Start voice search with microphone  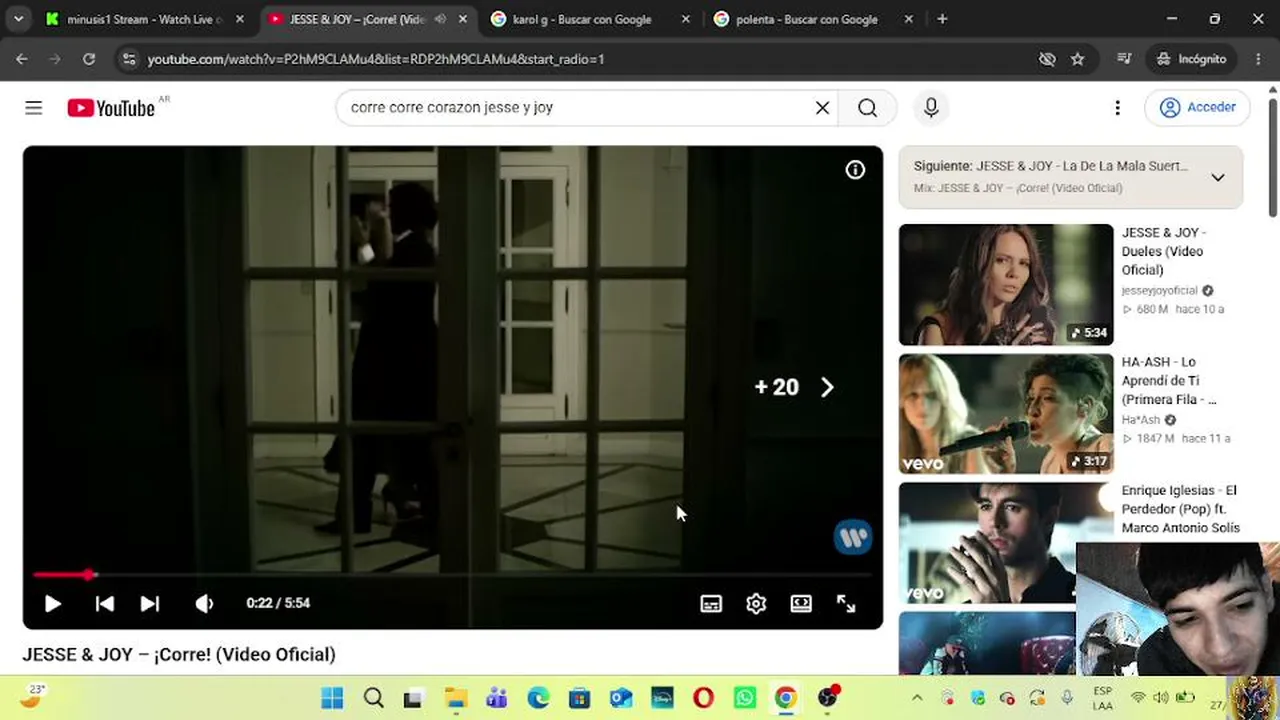pyautogui.click(x=931, y=108)
